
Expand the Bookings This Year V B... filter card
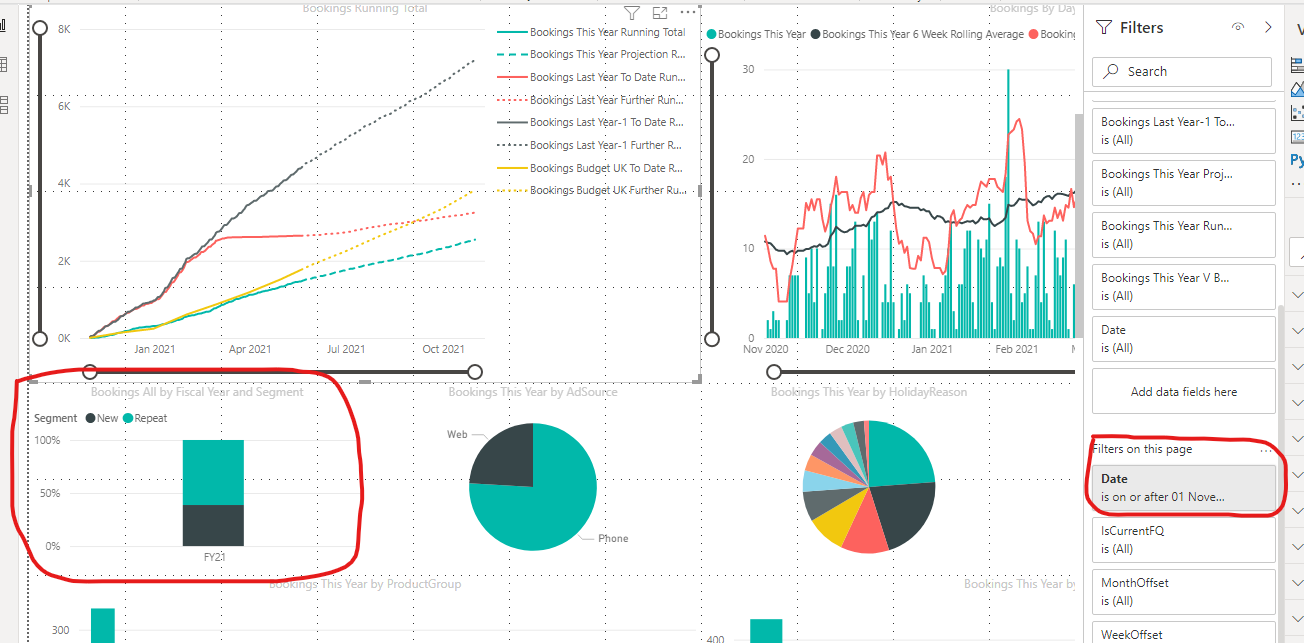[1184, 286]
